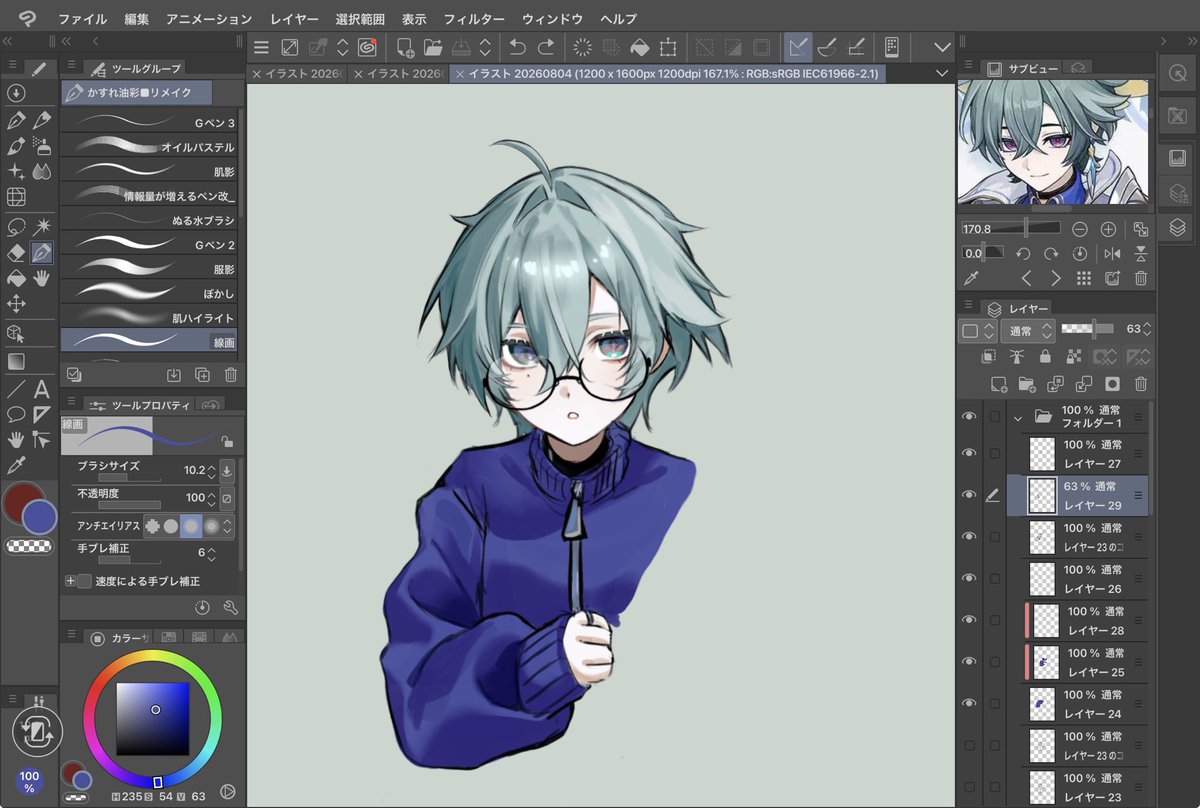Select the Fill bucket tool in toolbox
Viewport: 1200px width, 808px height.
point(16,278)
